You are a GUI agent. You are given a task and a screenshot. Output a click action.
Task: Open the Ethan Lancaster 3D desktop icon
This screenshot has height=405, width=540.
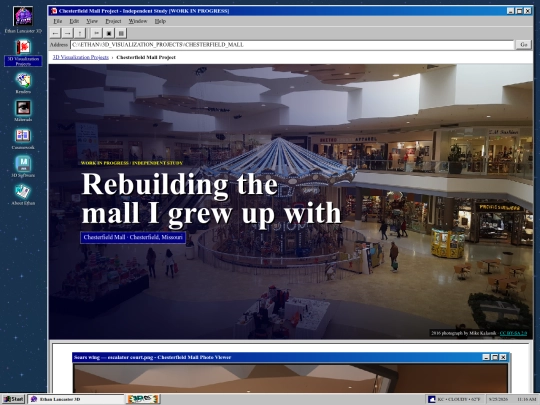tap(23, 20)
